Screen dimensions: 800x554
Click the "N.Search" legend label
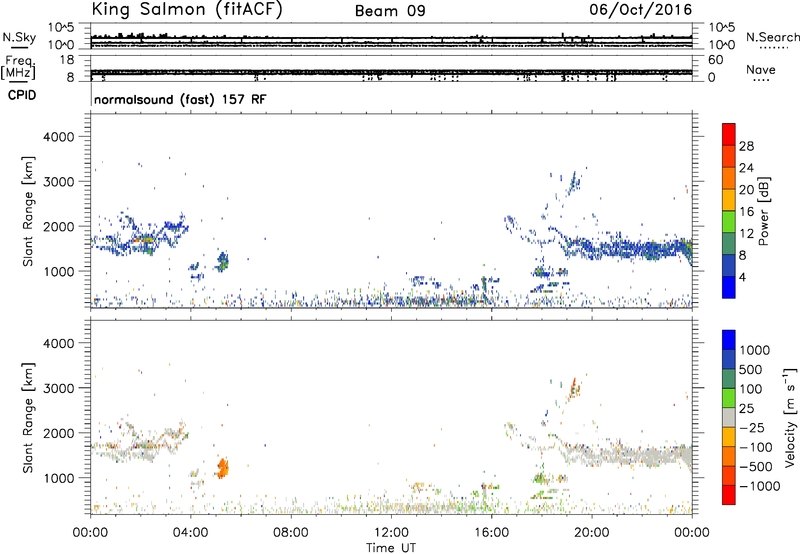coord(772,37)
